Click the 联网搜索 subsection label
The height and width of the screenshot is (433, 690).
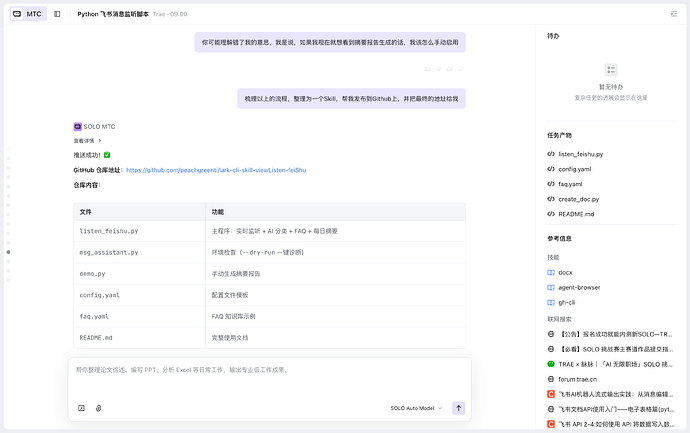[x=559, y=319]
